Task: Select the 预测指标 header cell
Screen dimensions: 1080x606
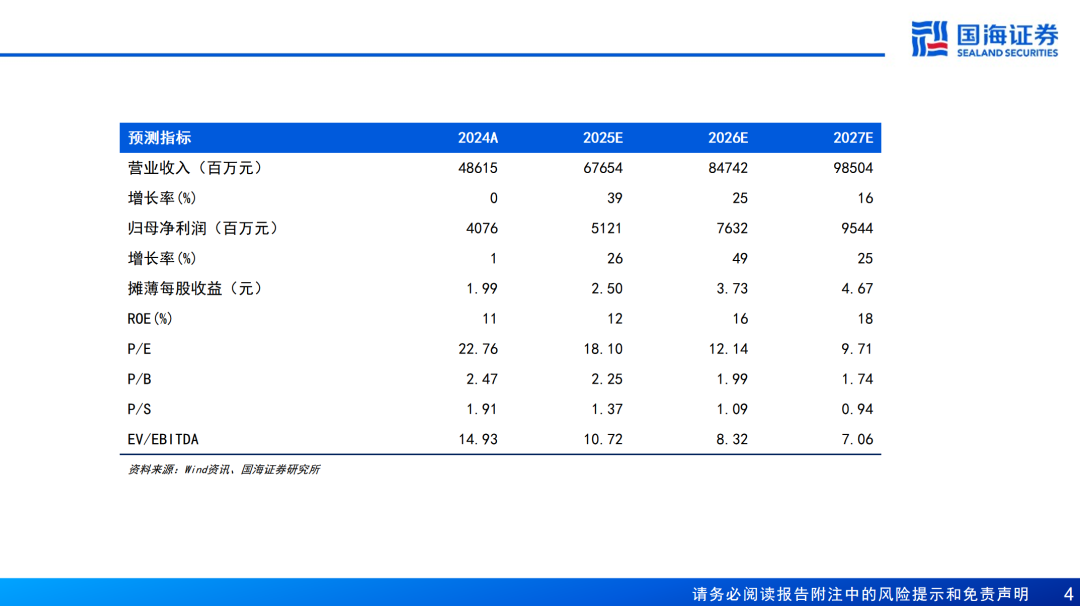Action: (159, 138)
